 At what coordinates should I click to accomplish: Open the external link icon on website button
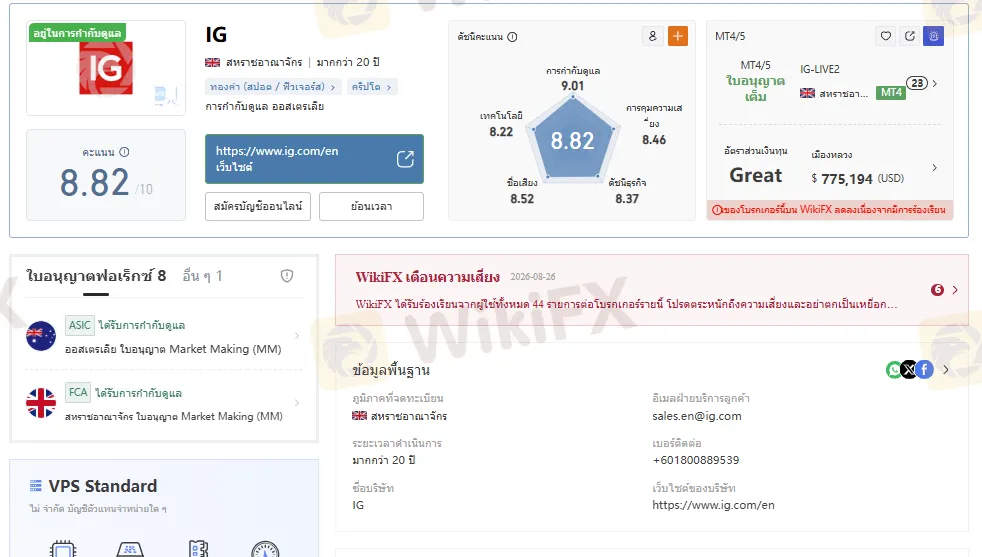tap(405, 159)
